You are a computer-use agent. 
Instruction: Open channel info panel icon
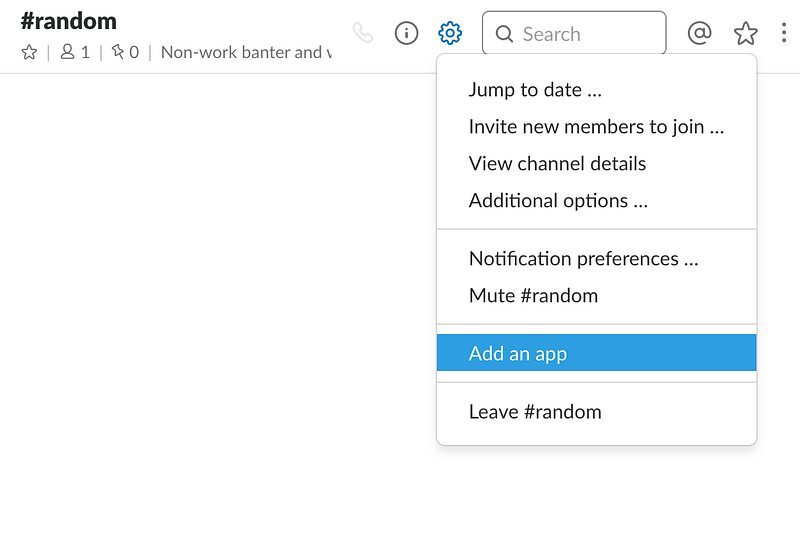point(406,33)
